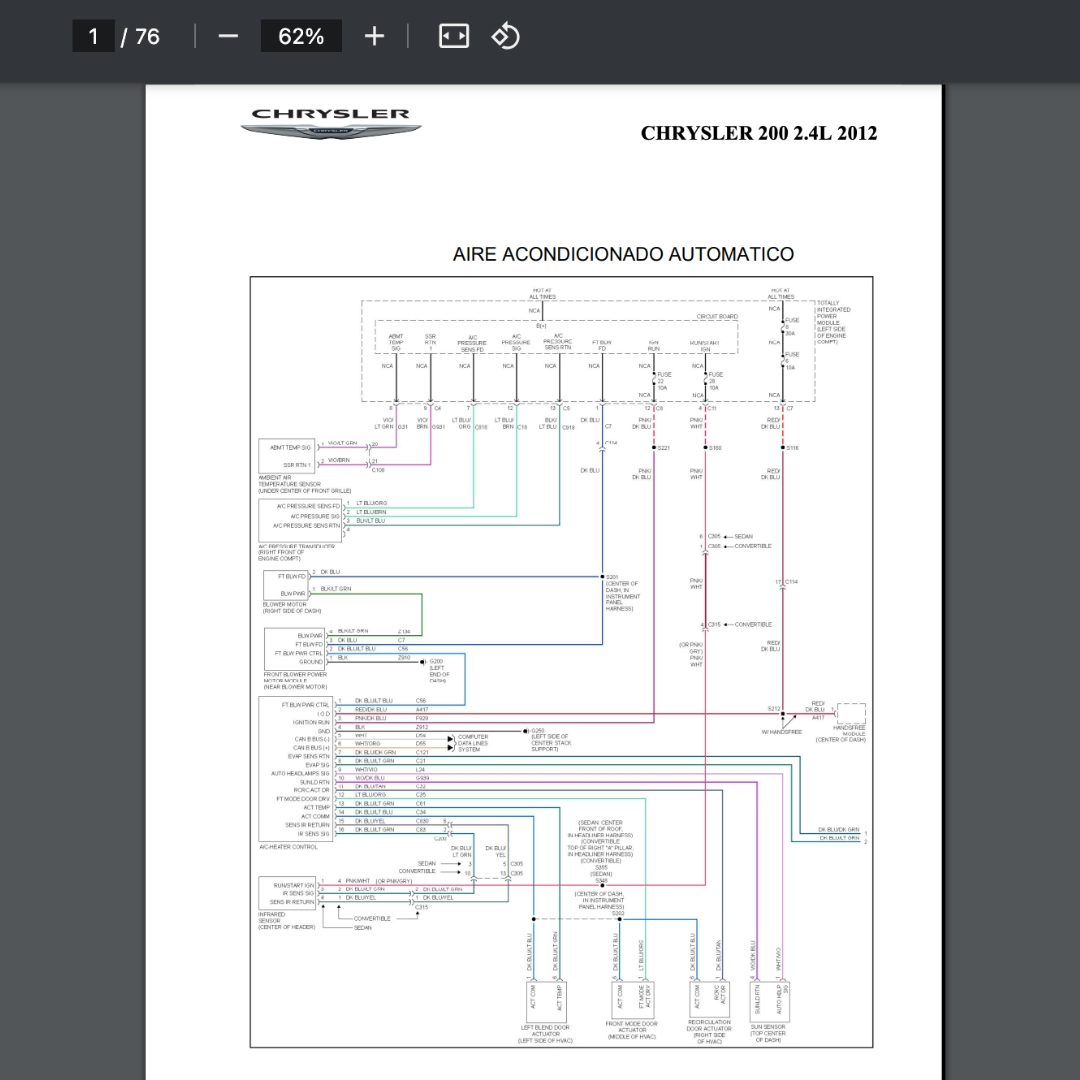
Task: Click the 'A/C-HEATER CONTROL' label
Action: pos(289,847)
